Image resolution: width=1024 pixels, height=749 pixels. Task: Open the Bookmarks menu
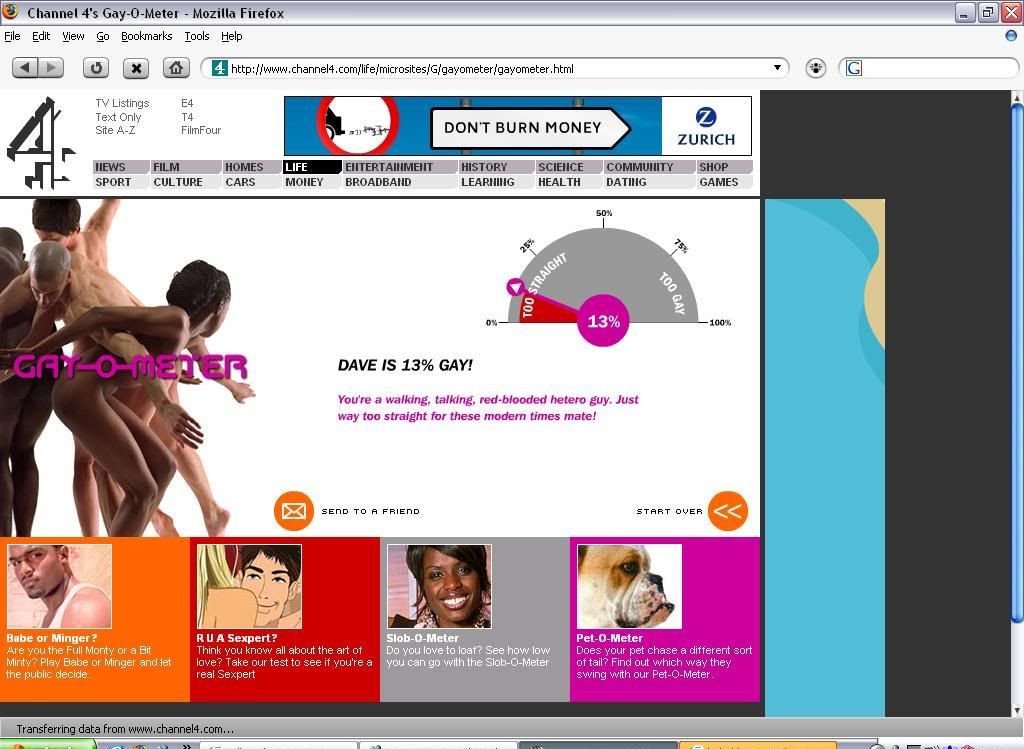tap(146, 36)
